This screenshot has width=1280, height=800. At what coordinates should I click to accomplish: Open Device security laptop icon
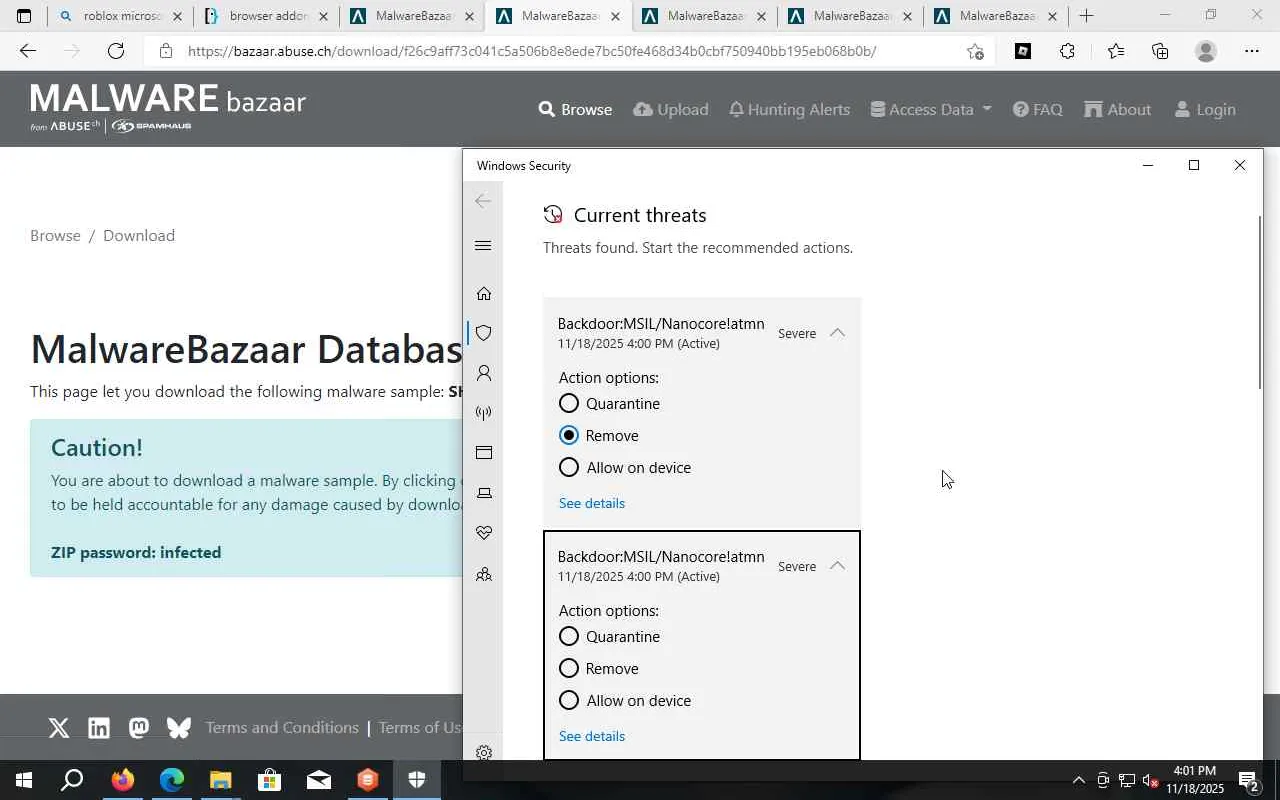point(484,493)
